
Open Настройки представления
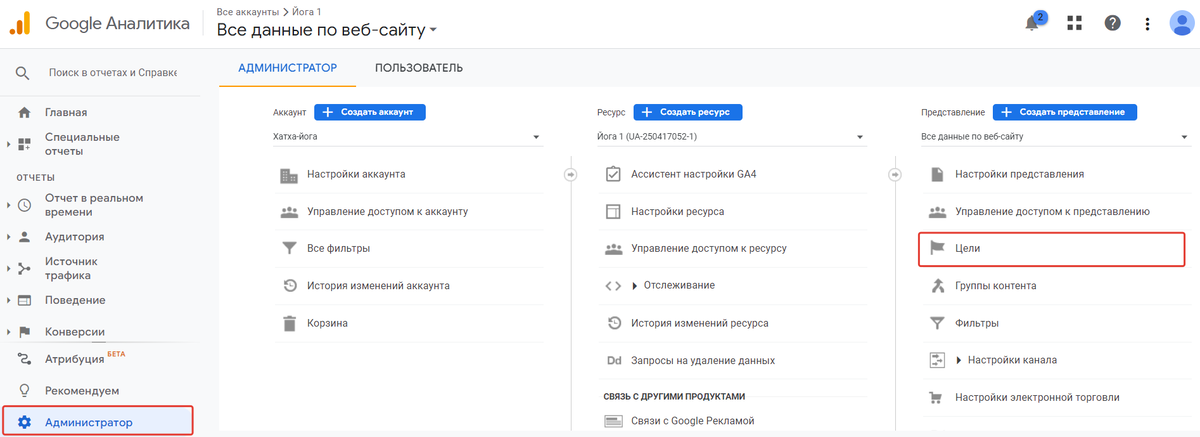(x=1020, y=175)
